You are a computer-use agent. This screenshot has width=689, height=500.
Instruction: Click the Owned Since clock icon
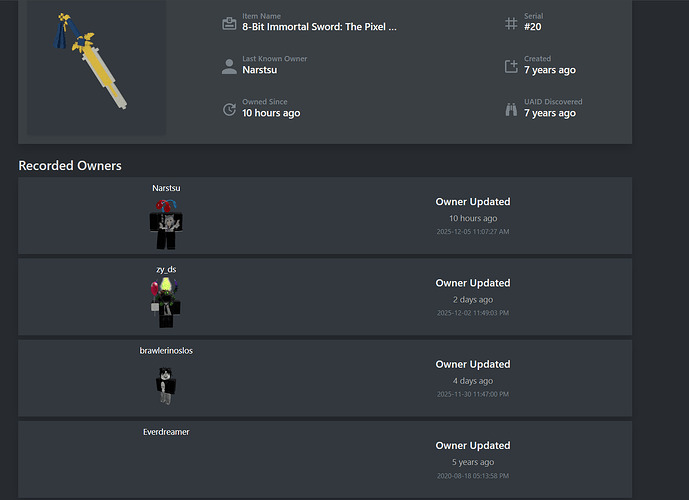pos(229,109)
